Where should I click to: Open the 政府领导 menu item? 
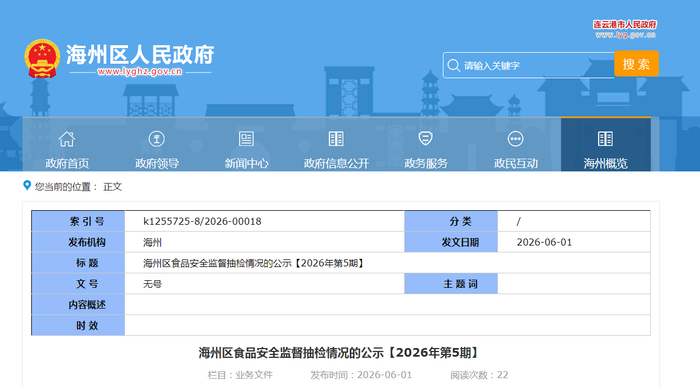point(157,163)
